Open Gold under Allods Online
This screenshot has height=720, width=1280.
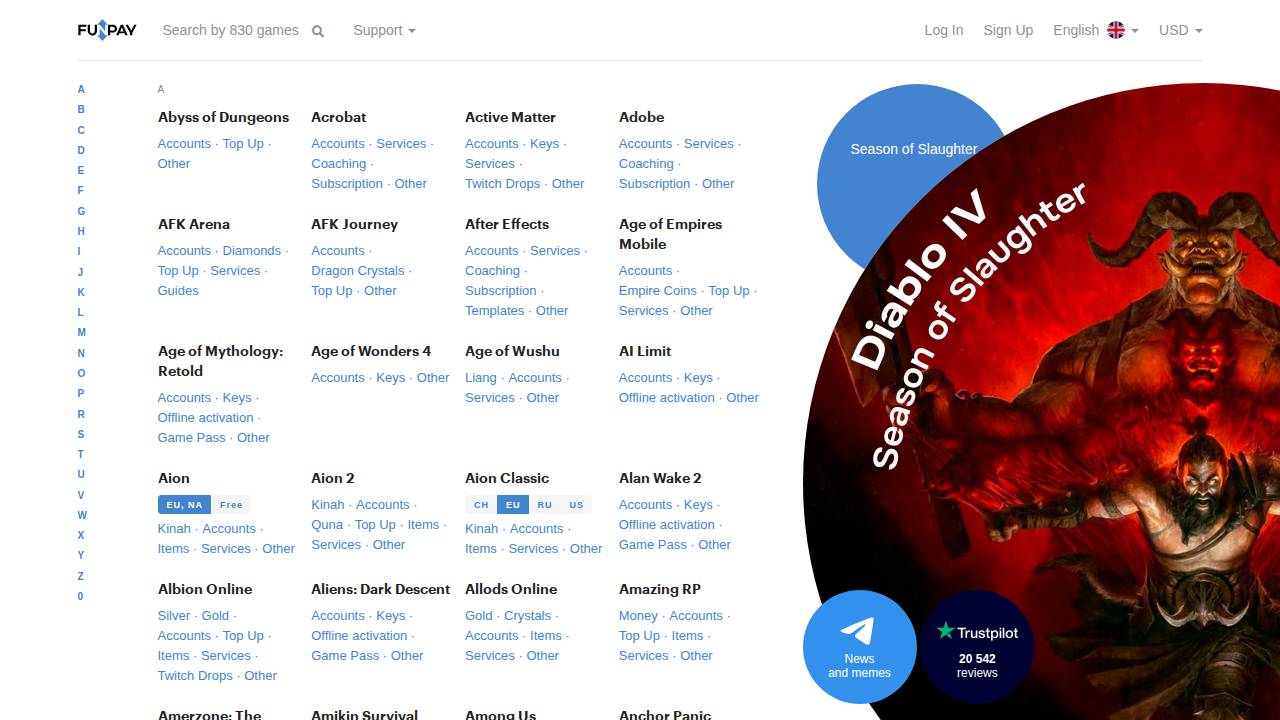[479, 616]
